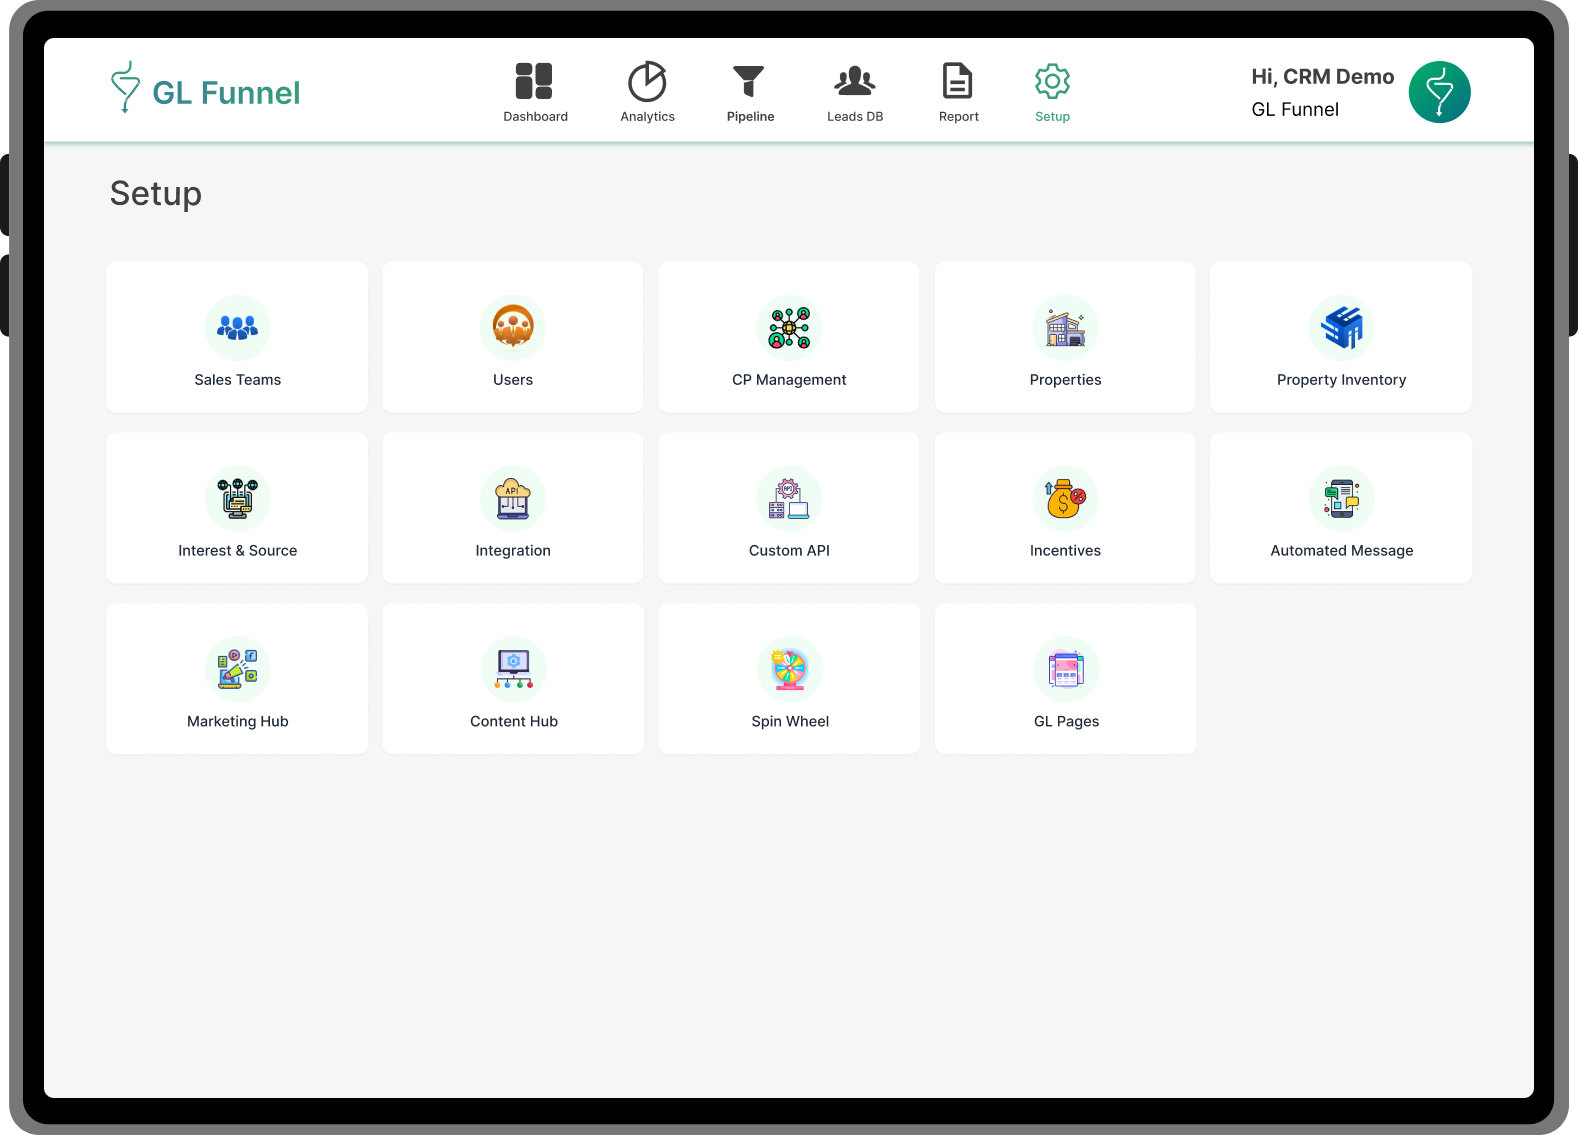Click the 'Hi, CRM Demo' greeting
1578x1135 pixels.
pos(1322,77)
